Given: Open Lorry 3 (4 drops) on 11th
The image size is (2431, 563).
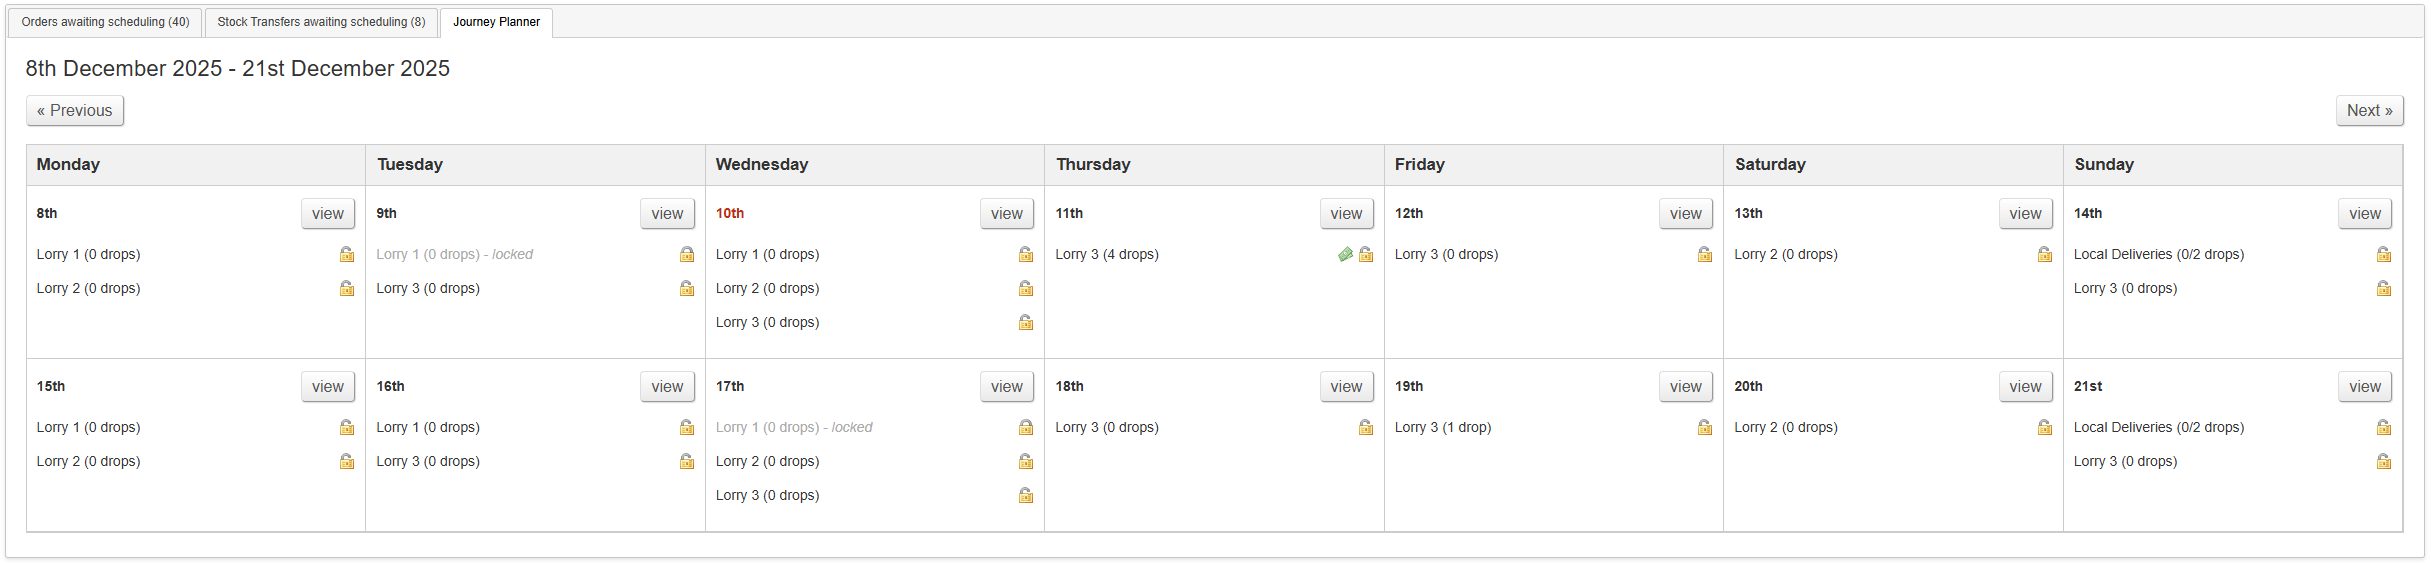Looking at the screenshot, I should [1107, 255].
